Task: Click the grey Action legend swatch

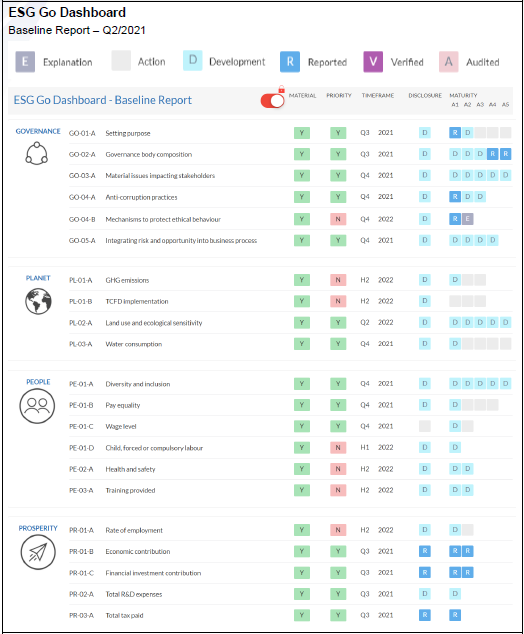Action: point(121,61)
